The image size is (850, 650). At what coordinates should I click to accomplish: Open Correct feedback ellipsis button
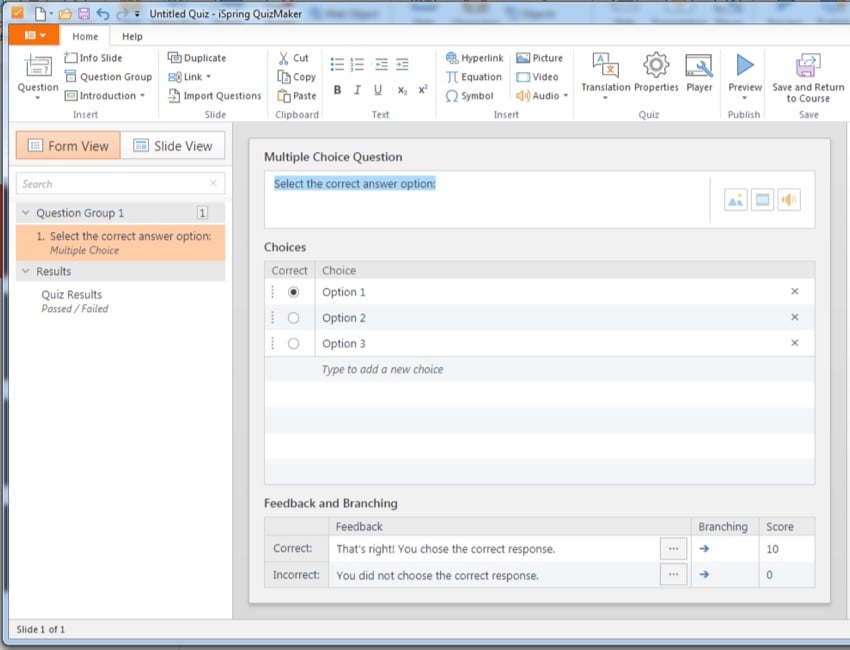673,549
